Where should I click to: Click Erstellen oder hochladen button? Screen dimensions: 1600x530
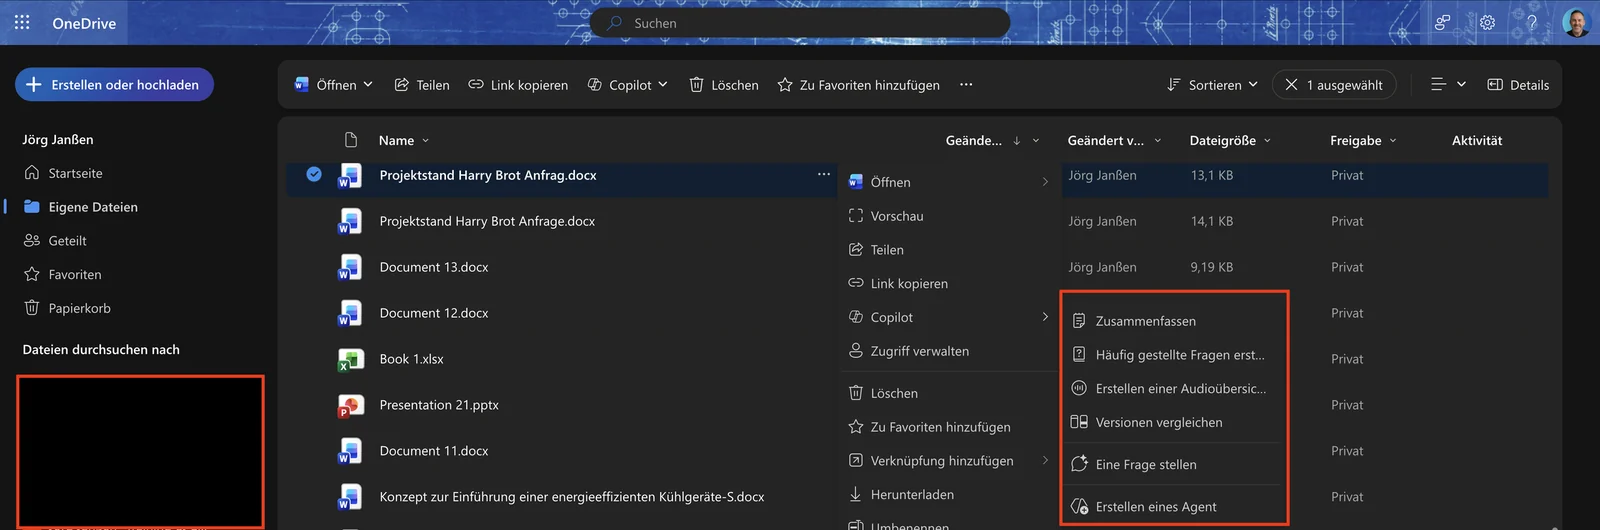point(114,85)
